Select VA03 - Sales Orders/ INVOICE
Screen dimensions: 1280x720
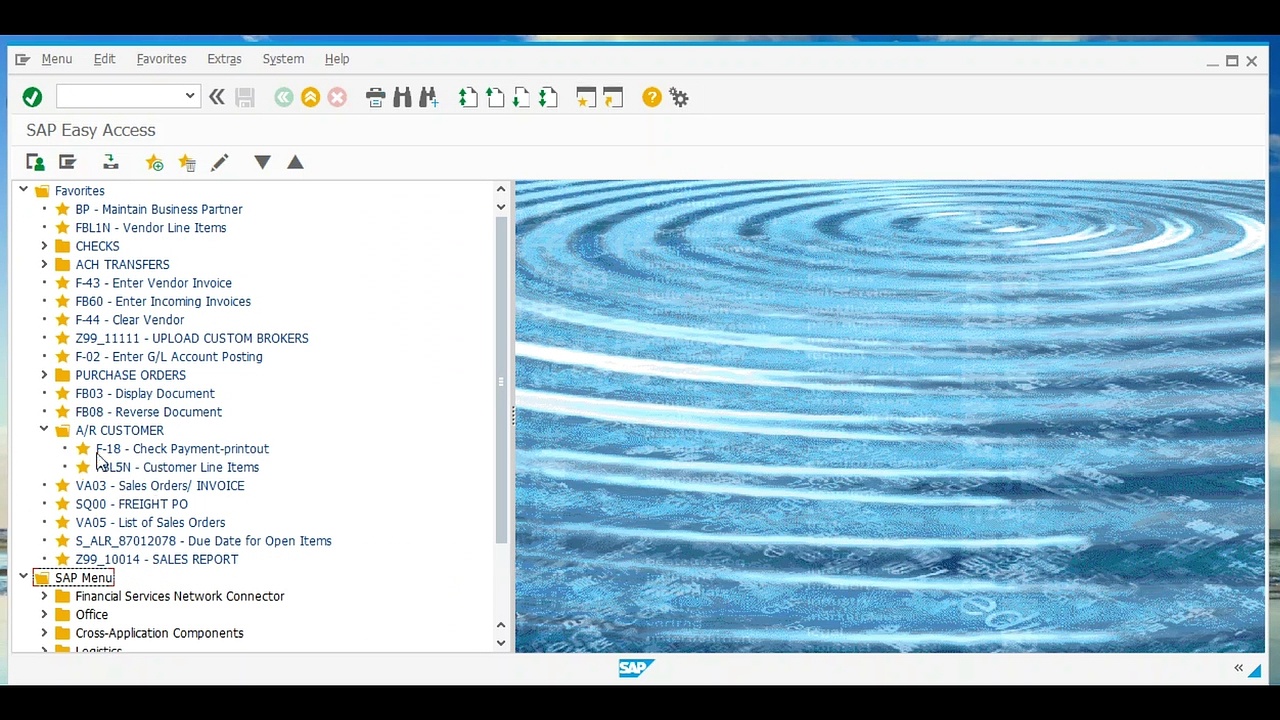coord(160,486)
